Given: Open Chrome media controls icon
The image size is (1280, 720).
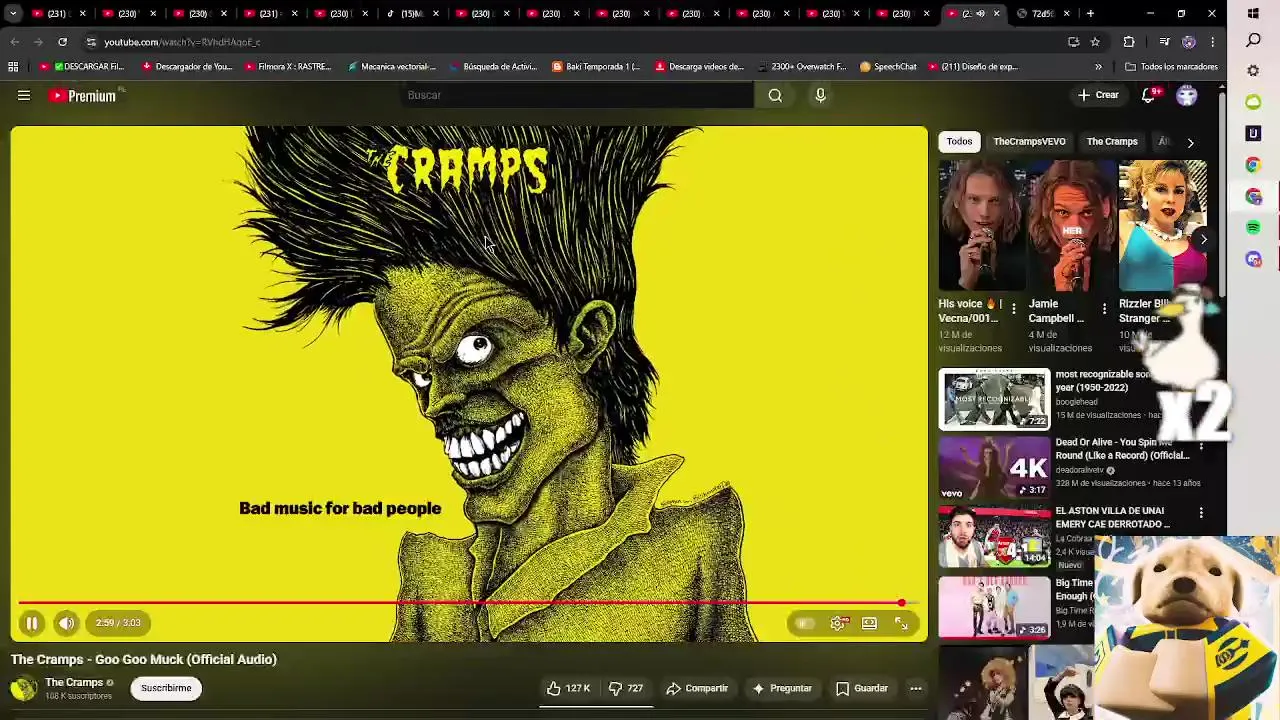Looking at the screenshot, I should click(1164, 42).
